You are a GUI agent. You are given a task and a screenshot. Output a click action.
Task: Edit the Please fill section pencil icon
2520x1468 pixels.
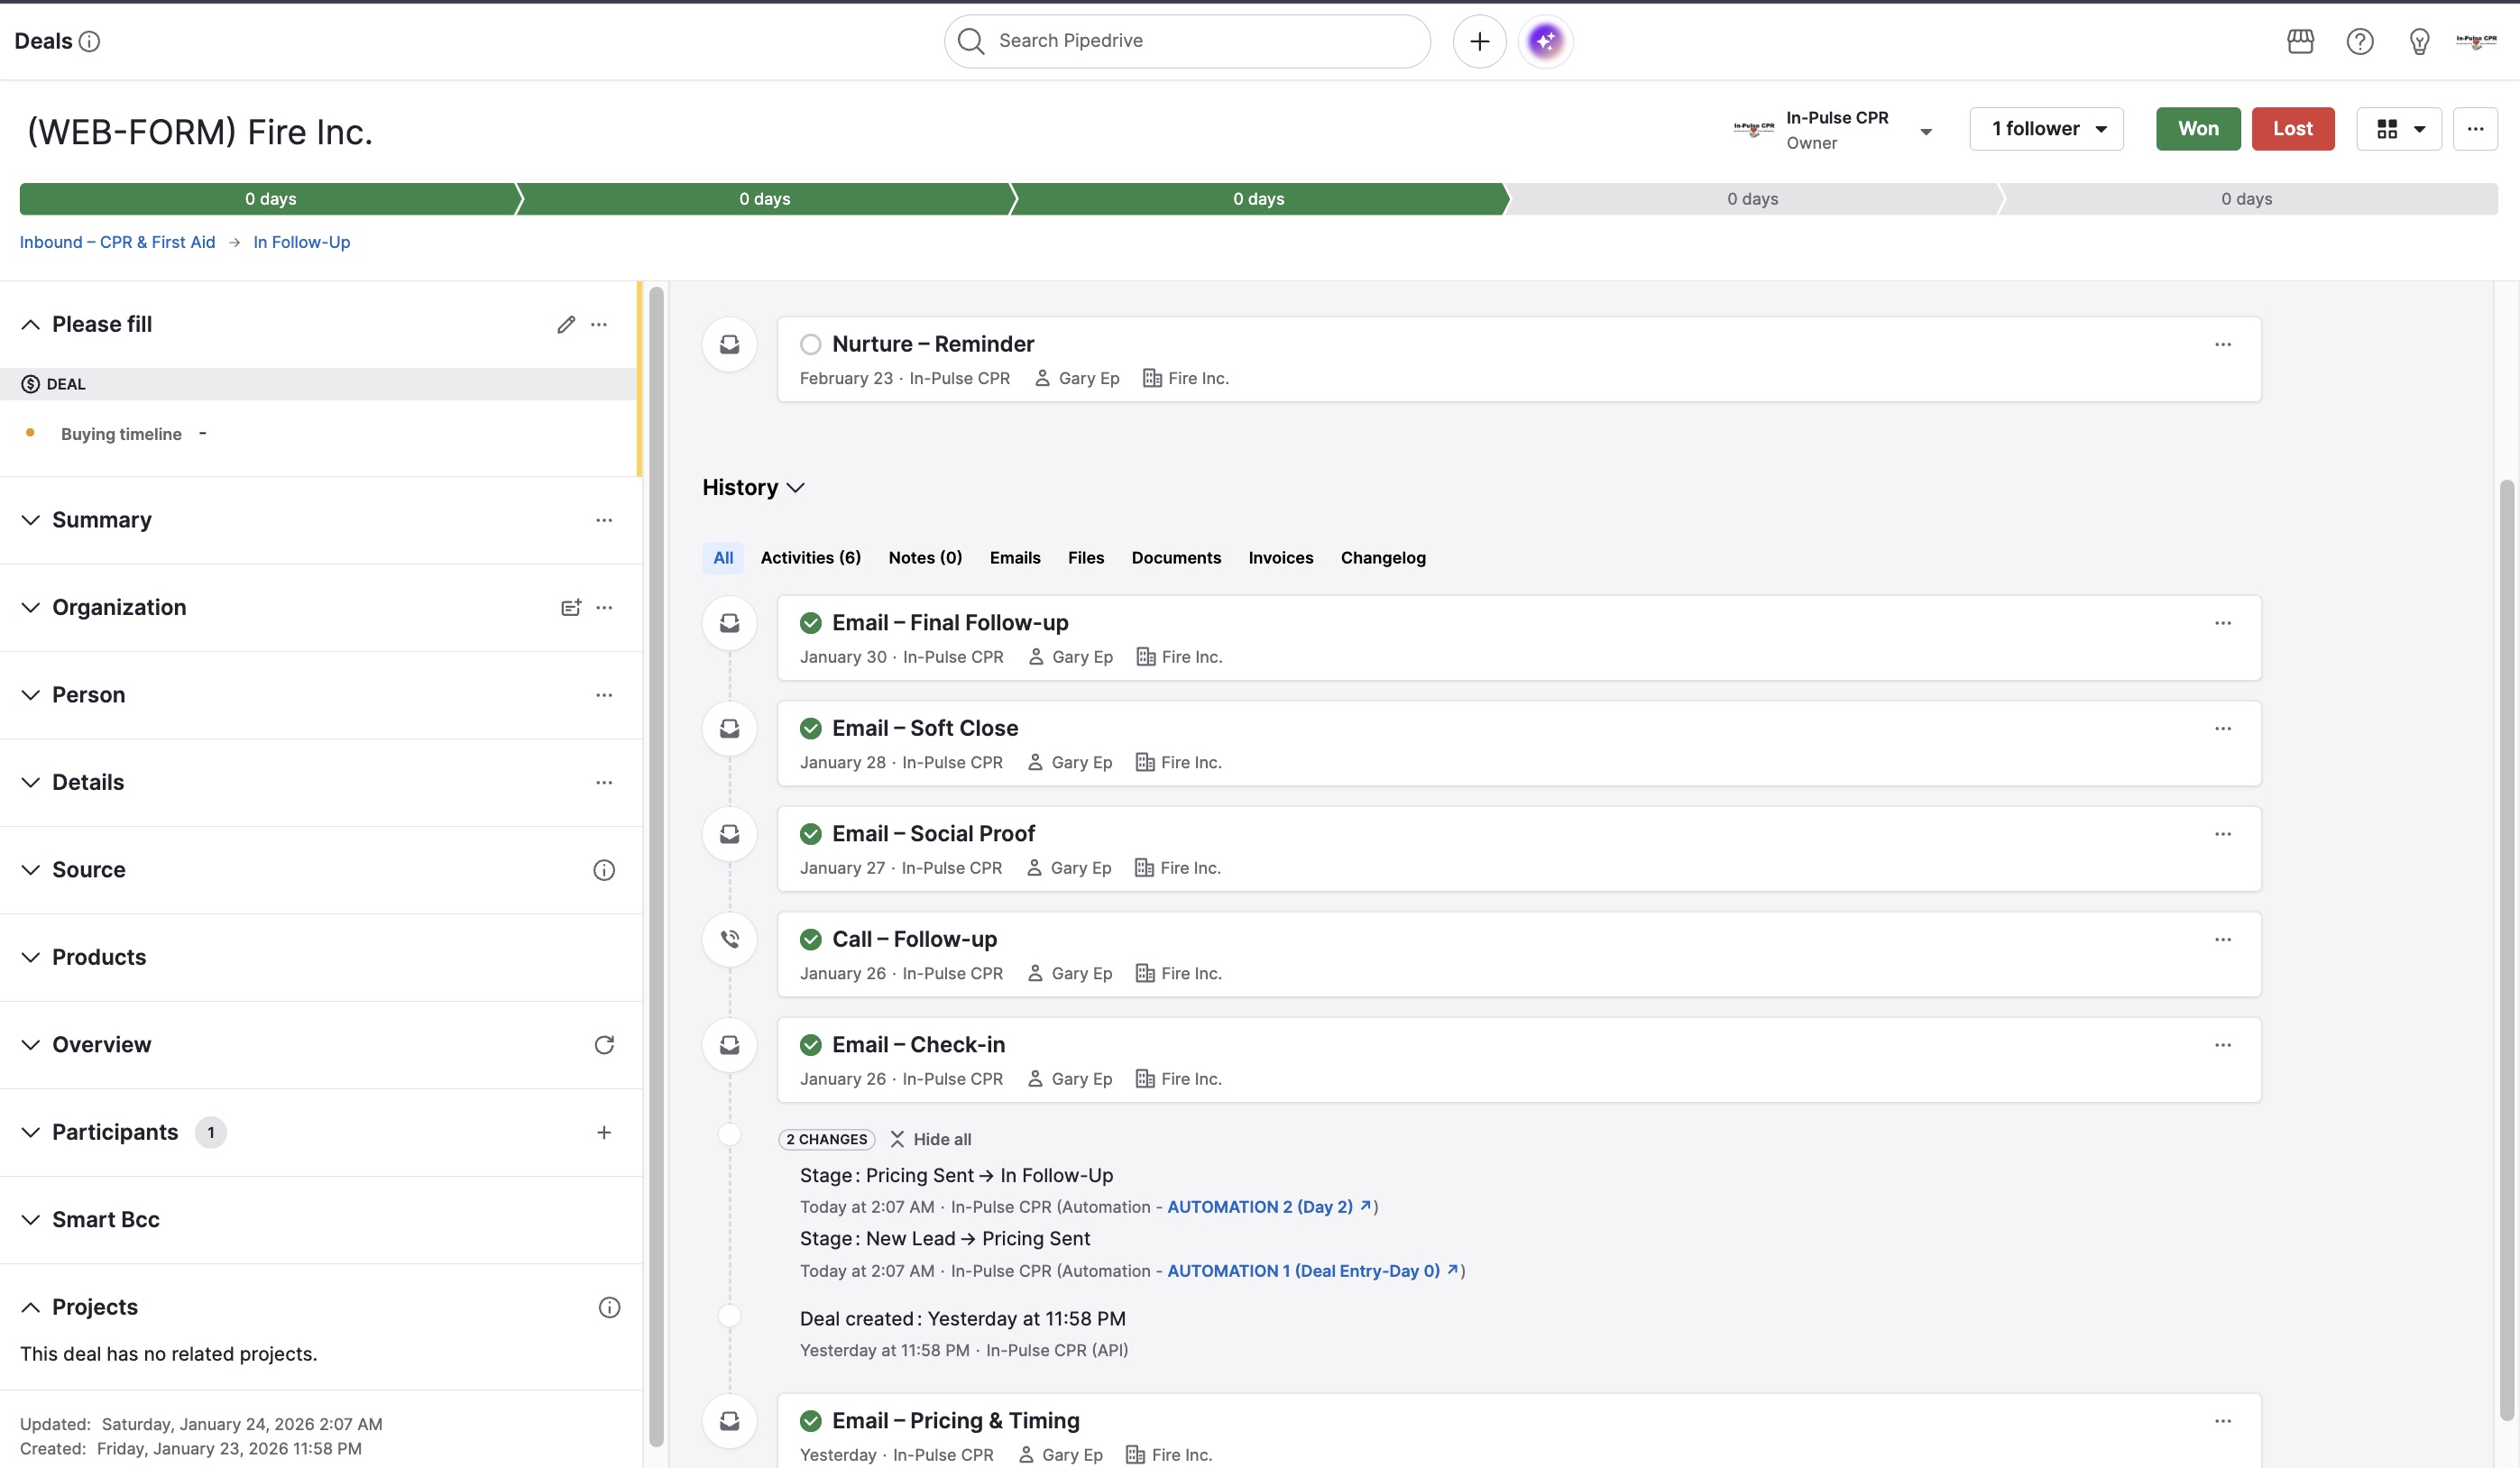tap(566, 324)
